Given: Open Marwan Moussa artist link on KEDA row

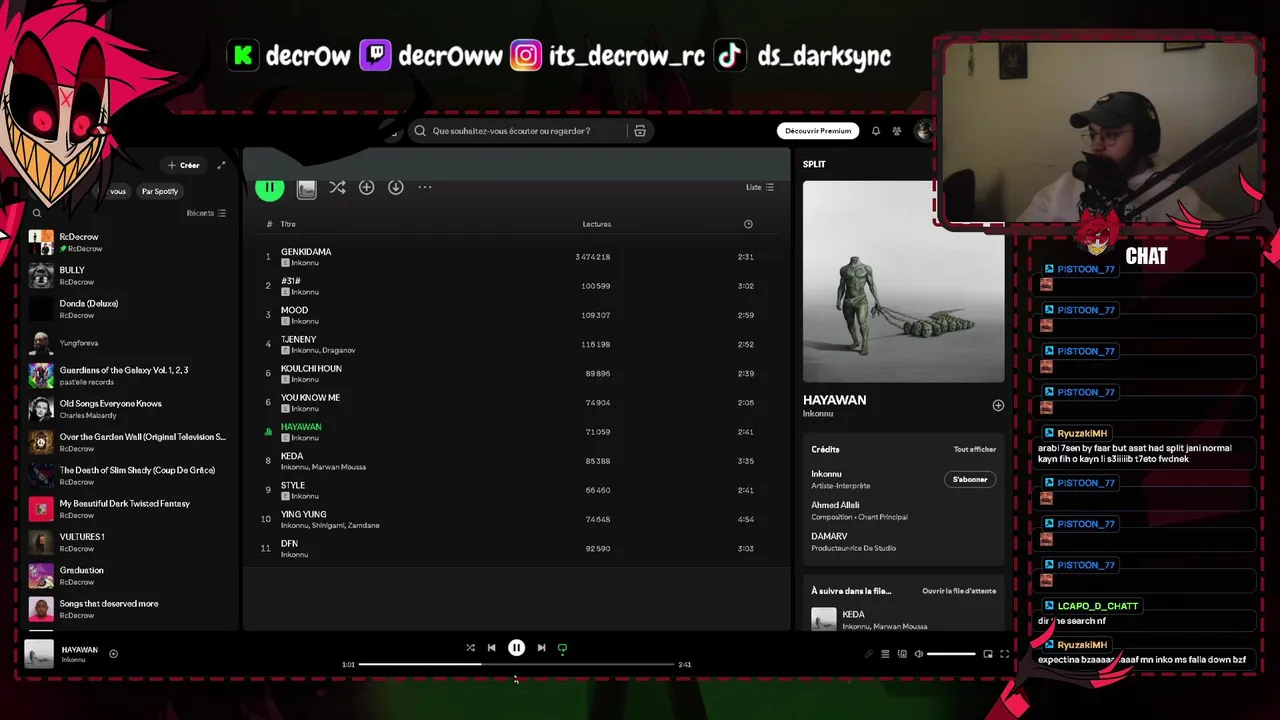Looking at the screenshot, I should [340, 467].
